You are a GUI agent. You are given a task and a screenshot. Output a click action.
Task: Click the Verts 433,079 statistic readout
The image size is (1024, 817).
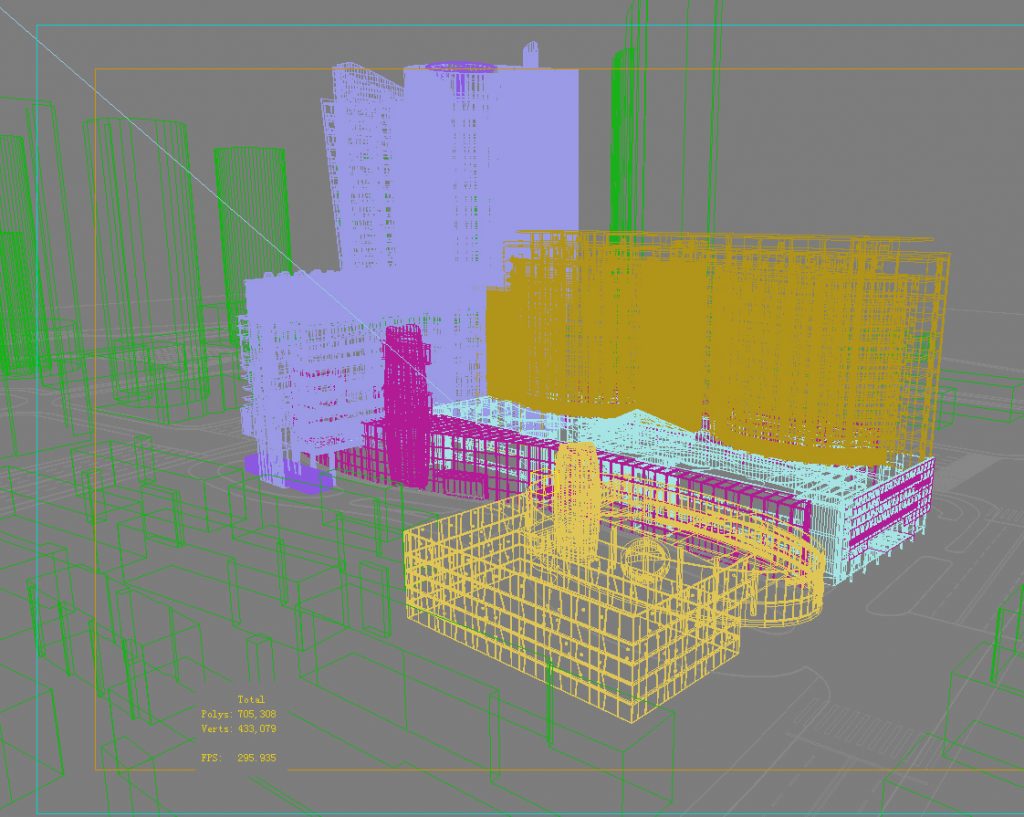(238, 727)
